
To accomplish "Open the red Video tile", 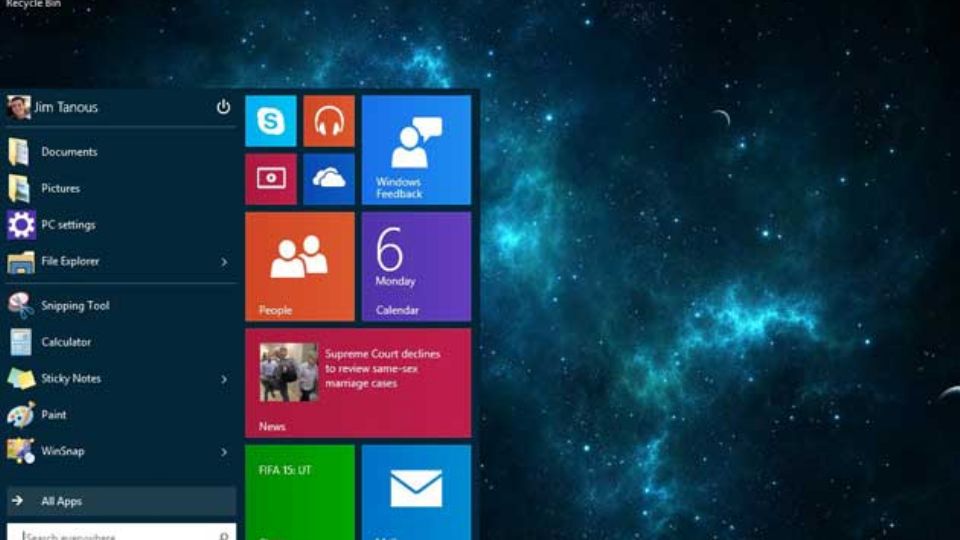I will pos(270,179).
